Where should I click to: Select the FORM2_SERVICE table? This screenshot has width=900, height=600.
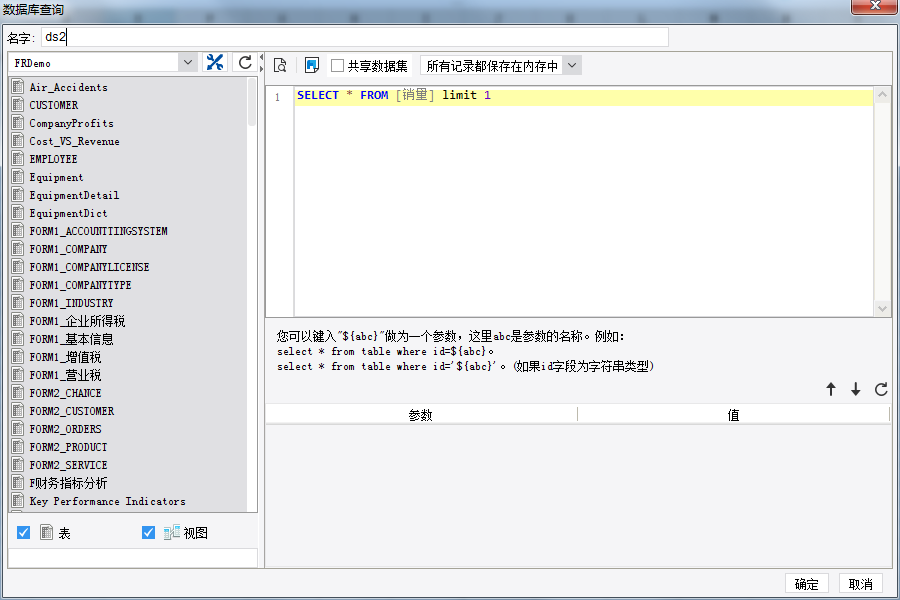[x=68, y=464]
